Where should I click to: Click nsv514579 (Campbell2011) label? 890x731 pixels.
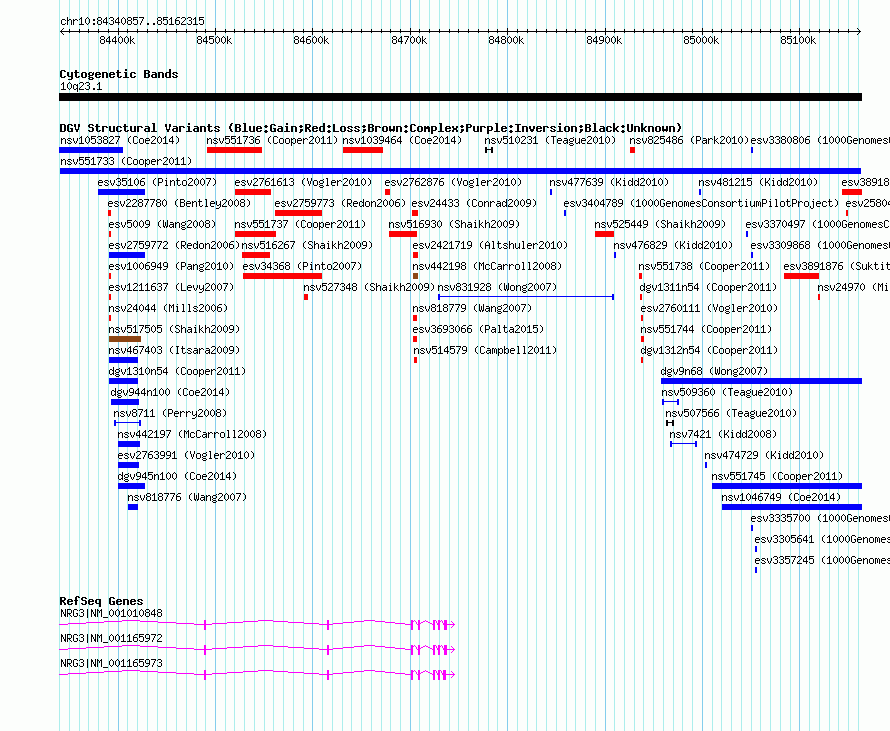pos(485,350)
